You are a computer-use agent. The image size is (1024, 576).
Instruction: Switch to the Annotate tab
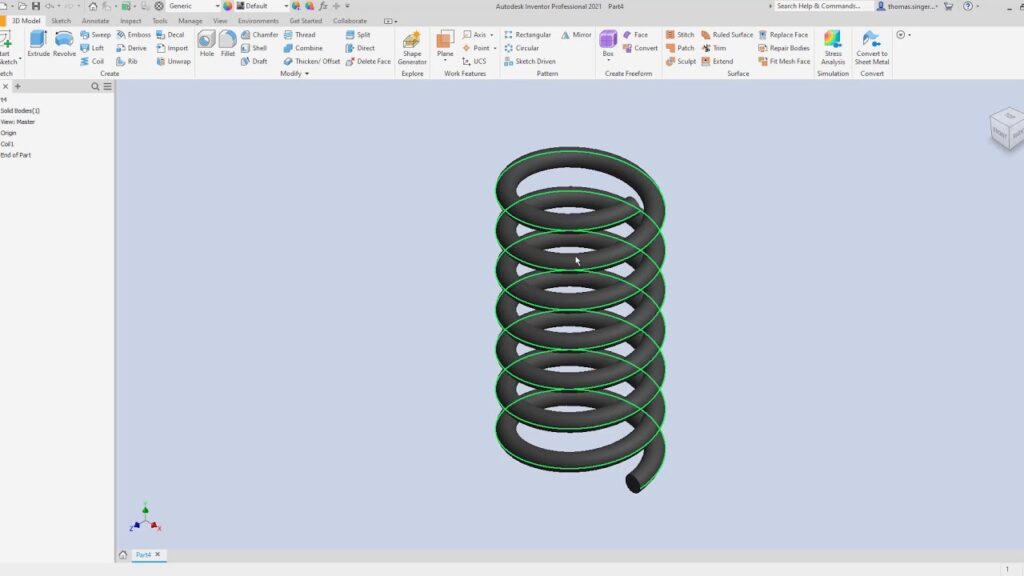tap(95, 21)
